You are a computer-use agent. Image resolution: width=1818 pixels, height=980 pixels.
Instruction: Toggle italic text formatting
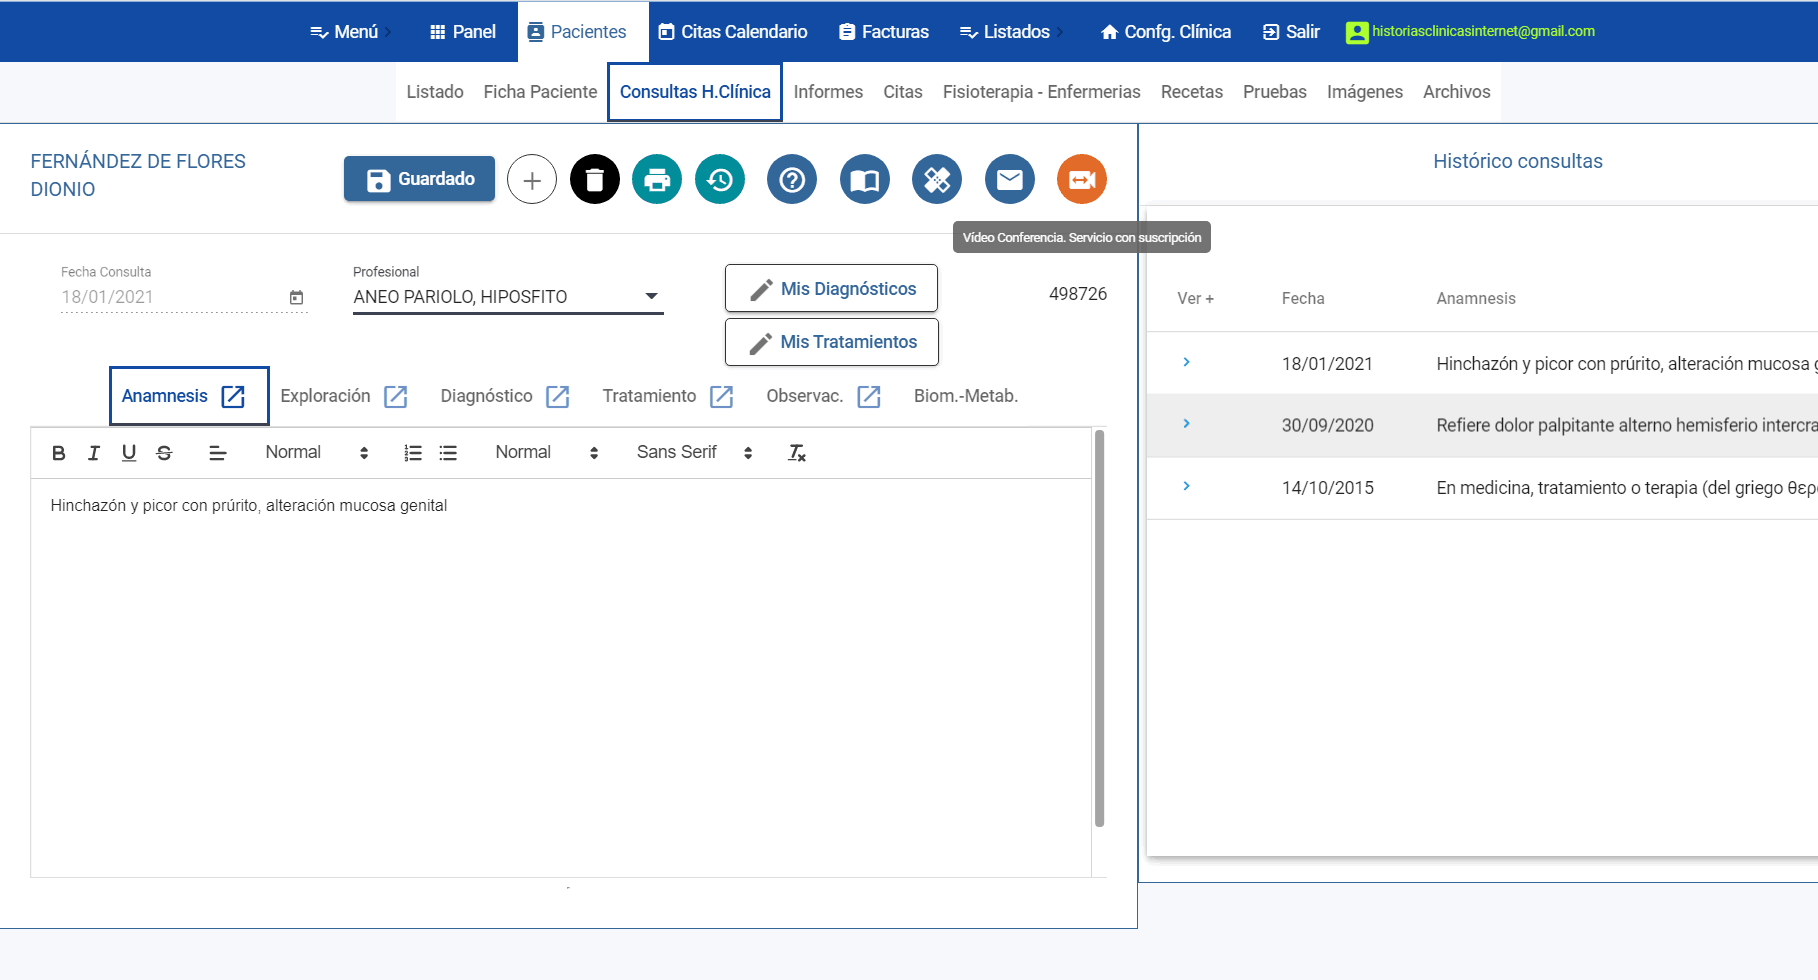[94, 453]
